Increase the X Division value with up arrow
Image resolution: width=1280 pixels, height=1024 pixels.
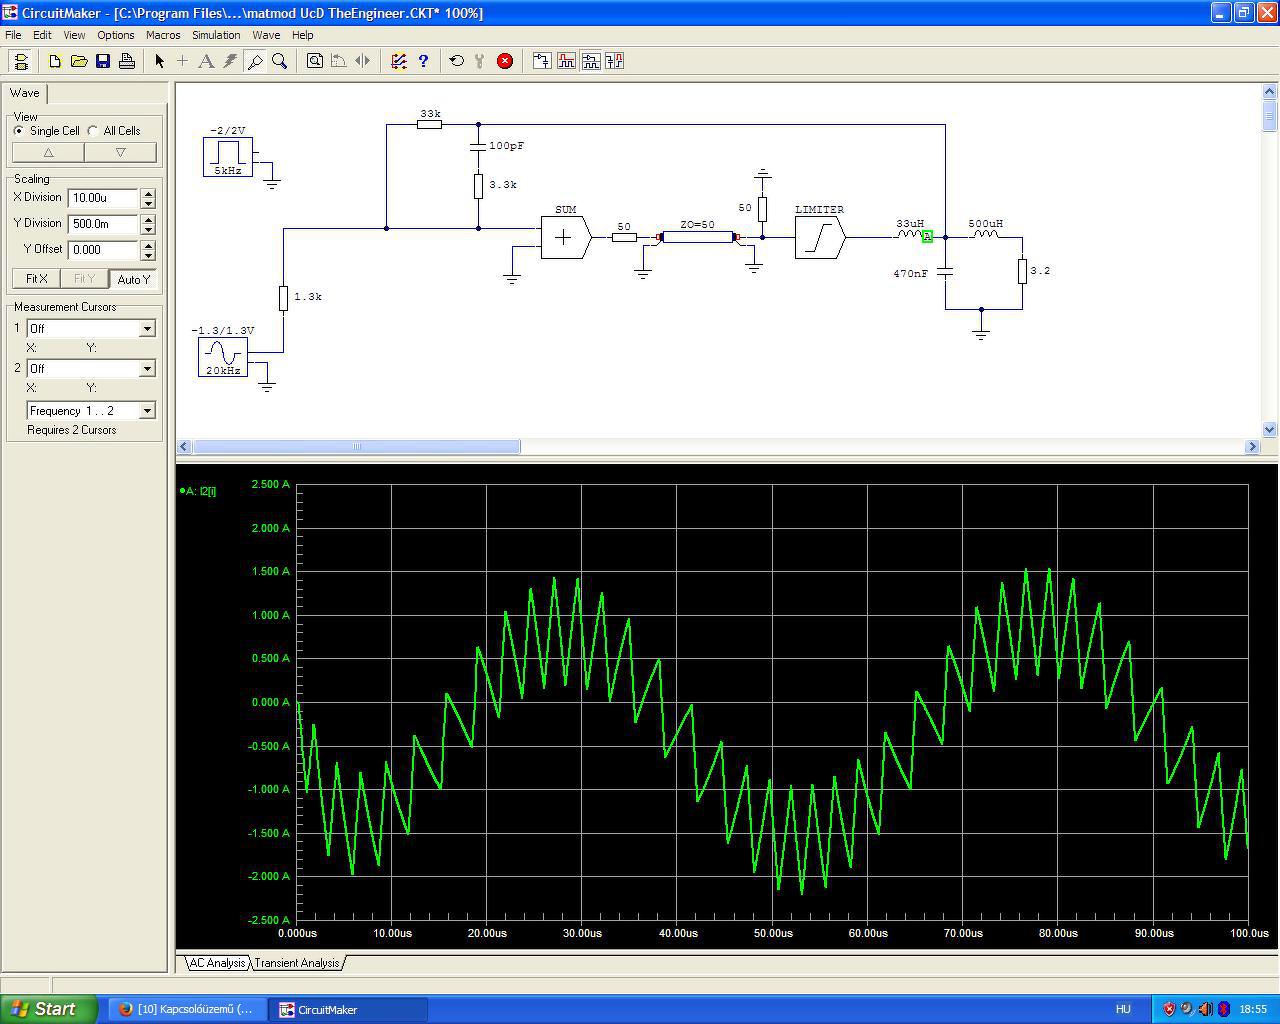coord(149,193)
